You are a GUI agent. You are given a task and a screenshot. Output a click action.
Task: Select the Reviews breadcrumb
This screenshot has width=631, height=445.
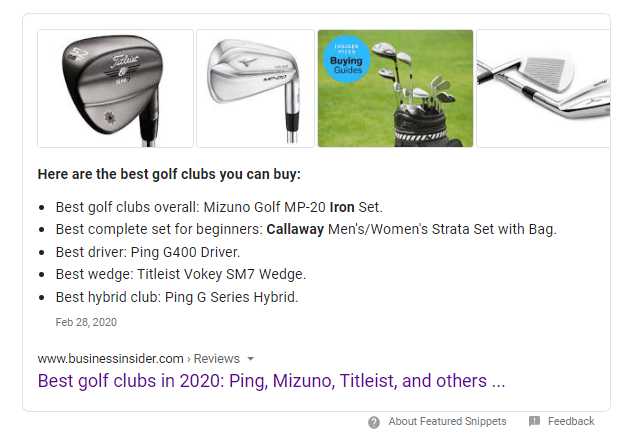coord(217,359)
